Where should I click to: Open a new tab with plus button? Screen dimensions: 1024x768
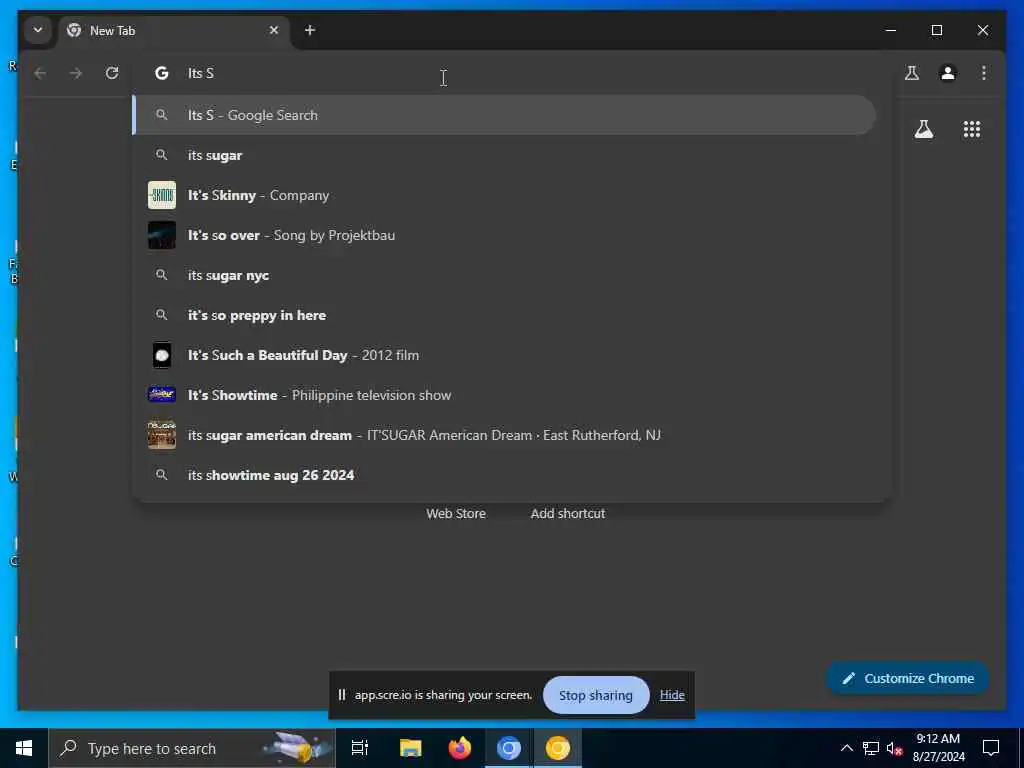coord(310,30)
